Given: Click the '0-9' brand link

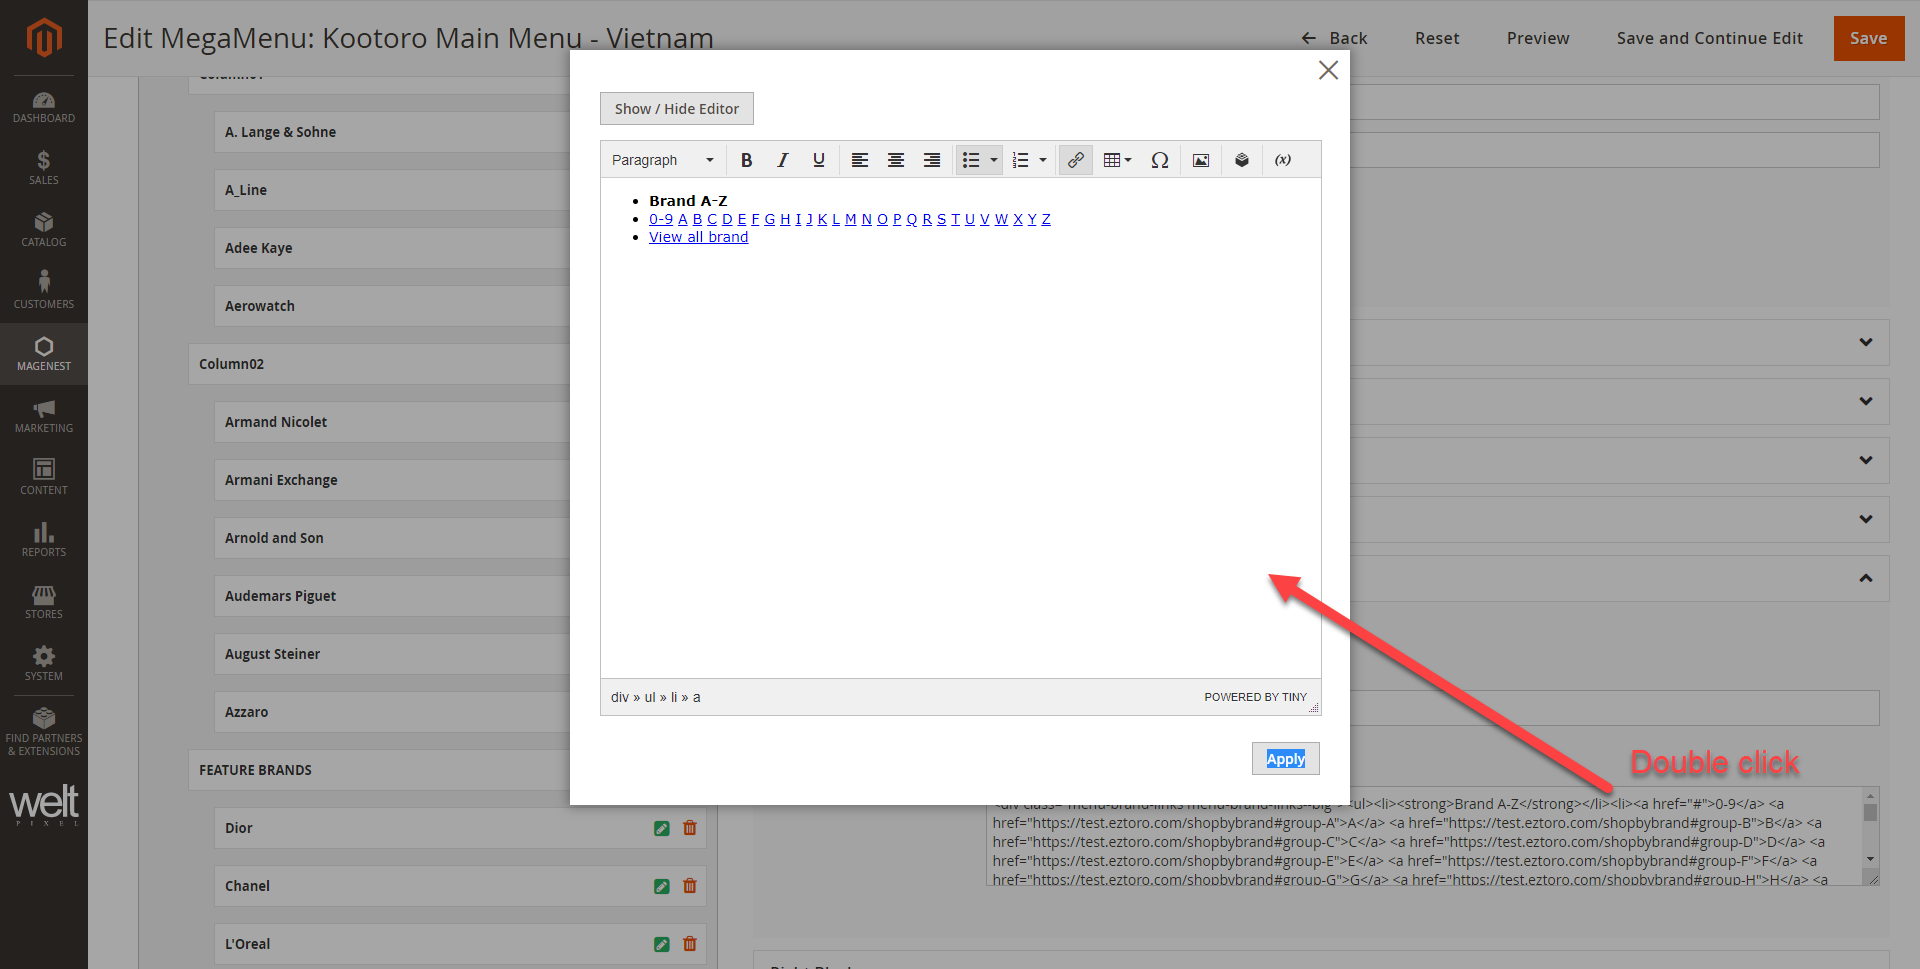Looking at the screenshot, I should coord(661,219).
